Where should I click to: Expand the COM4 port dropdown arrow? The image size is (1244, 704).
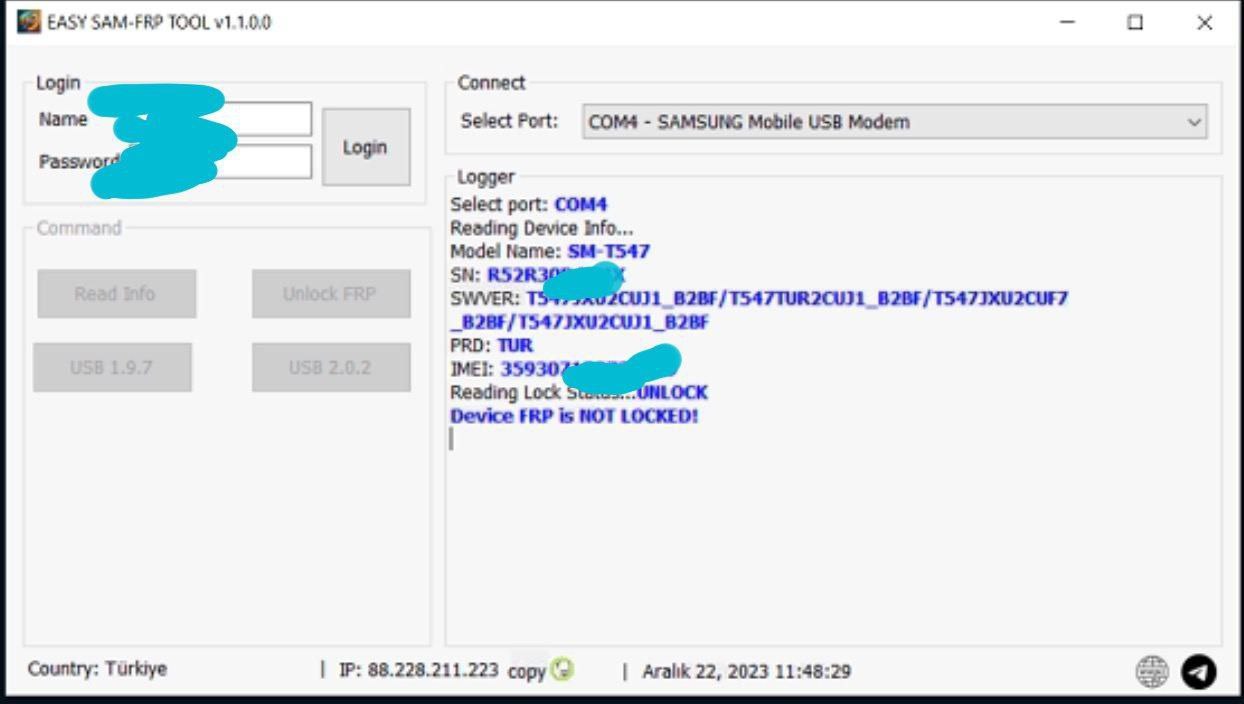[x=1193, y=122]
